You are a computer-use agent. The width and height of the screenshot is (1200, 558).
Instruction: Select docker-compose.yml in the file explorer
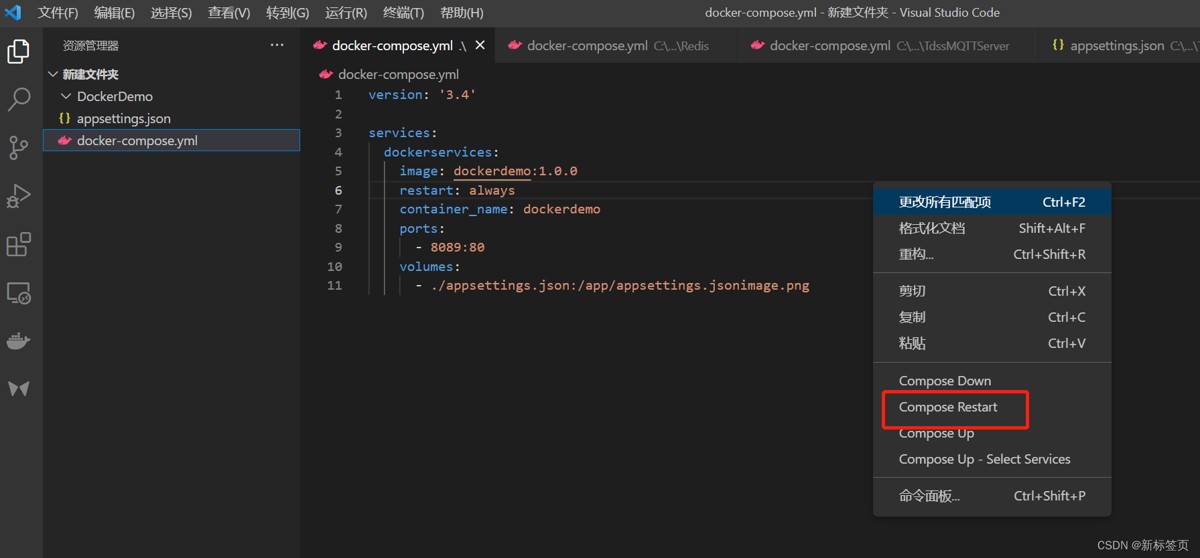point(137,141)
